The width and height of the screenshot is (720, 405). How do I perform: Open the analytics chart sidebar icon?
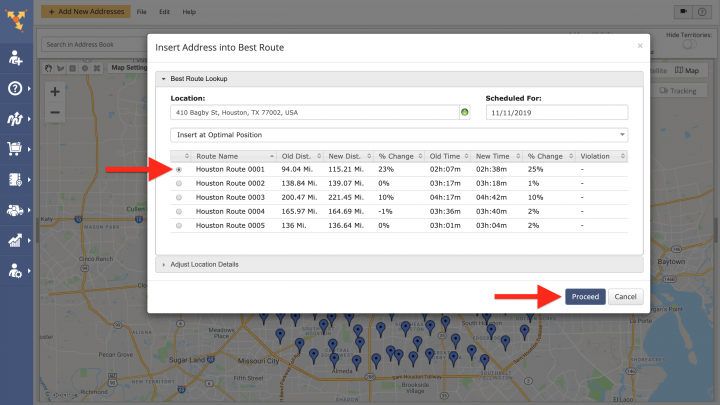coord(16,240)
